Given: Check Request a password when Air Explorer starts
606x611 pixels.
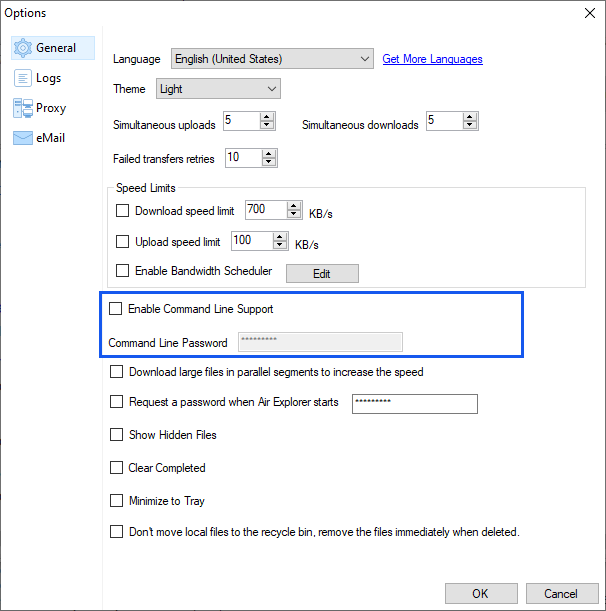Looking at the screenshot, I should coord(116,402).
